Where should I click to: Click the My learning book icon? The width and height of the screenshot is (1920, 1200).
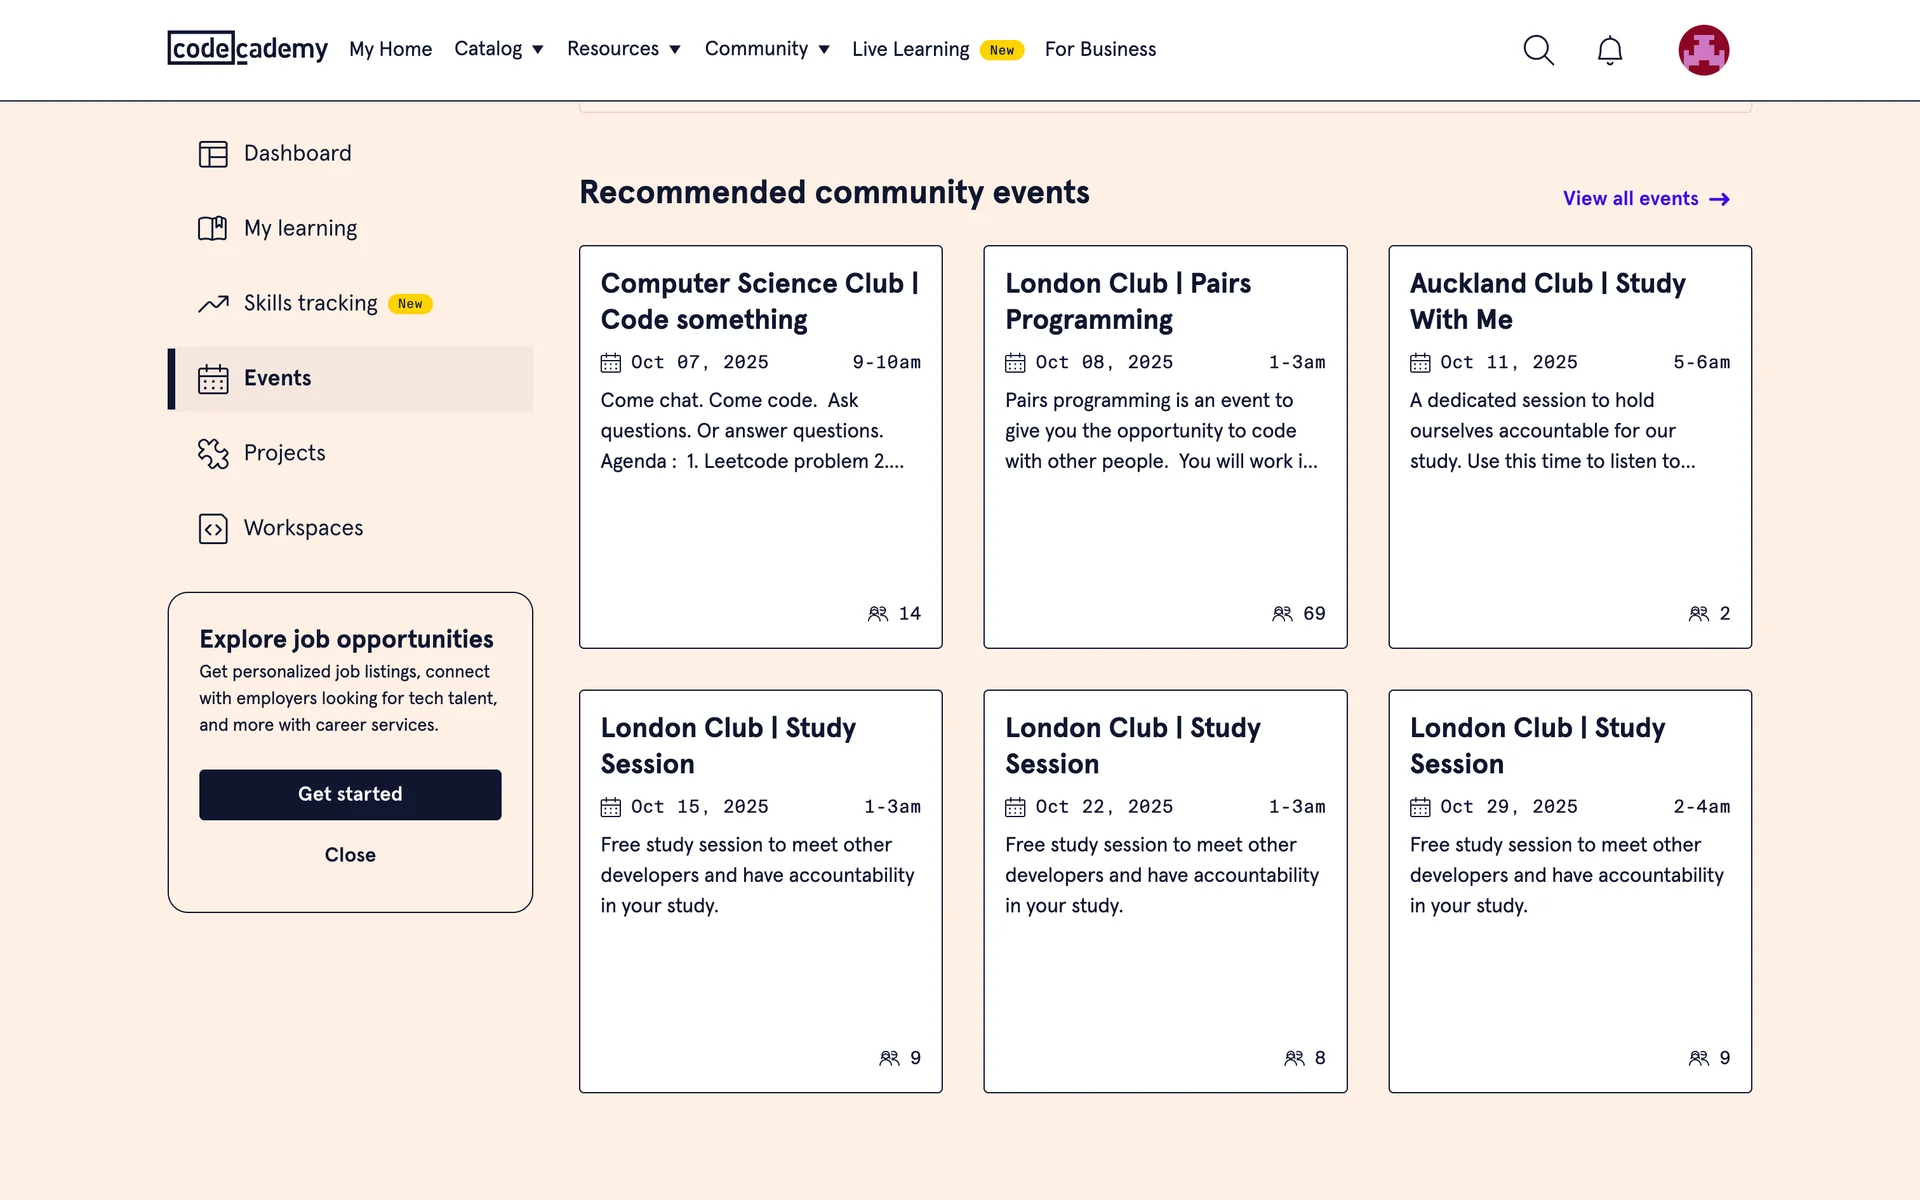click(213, 229)
